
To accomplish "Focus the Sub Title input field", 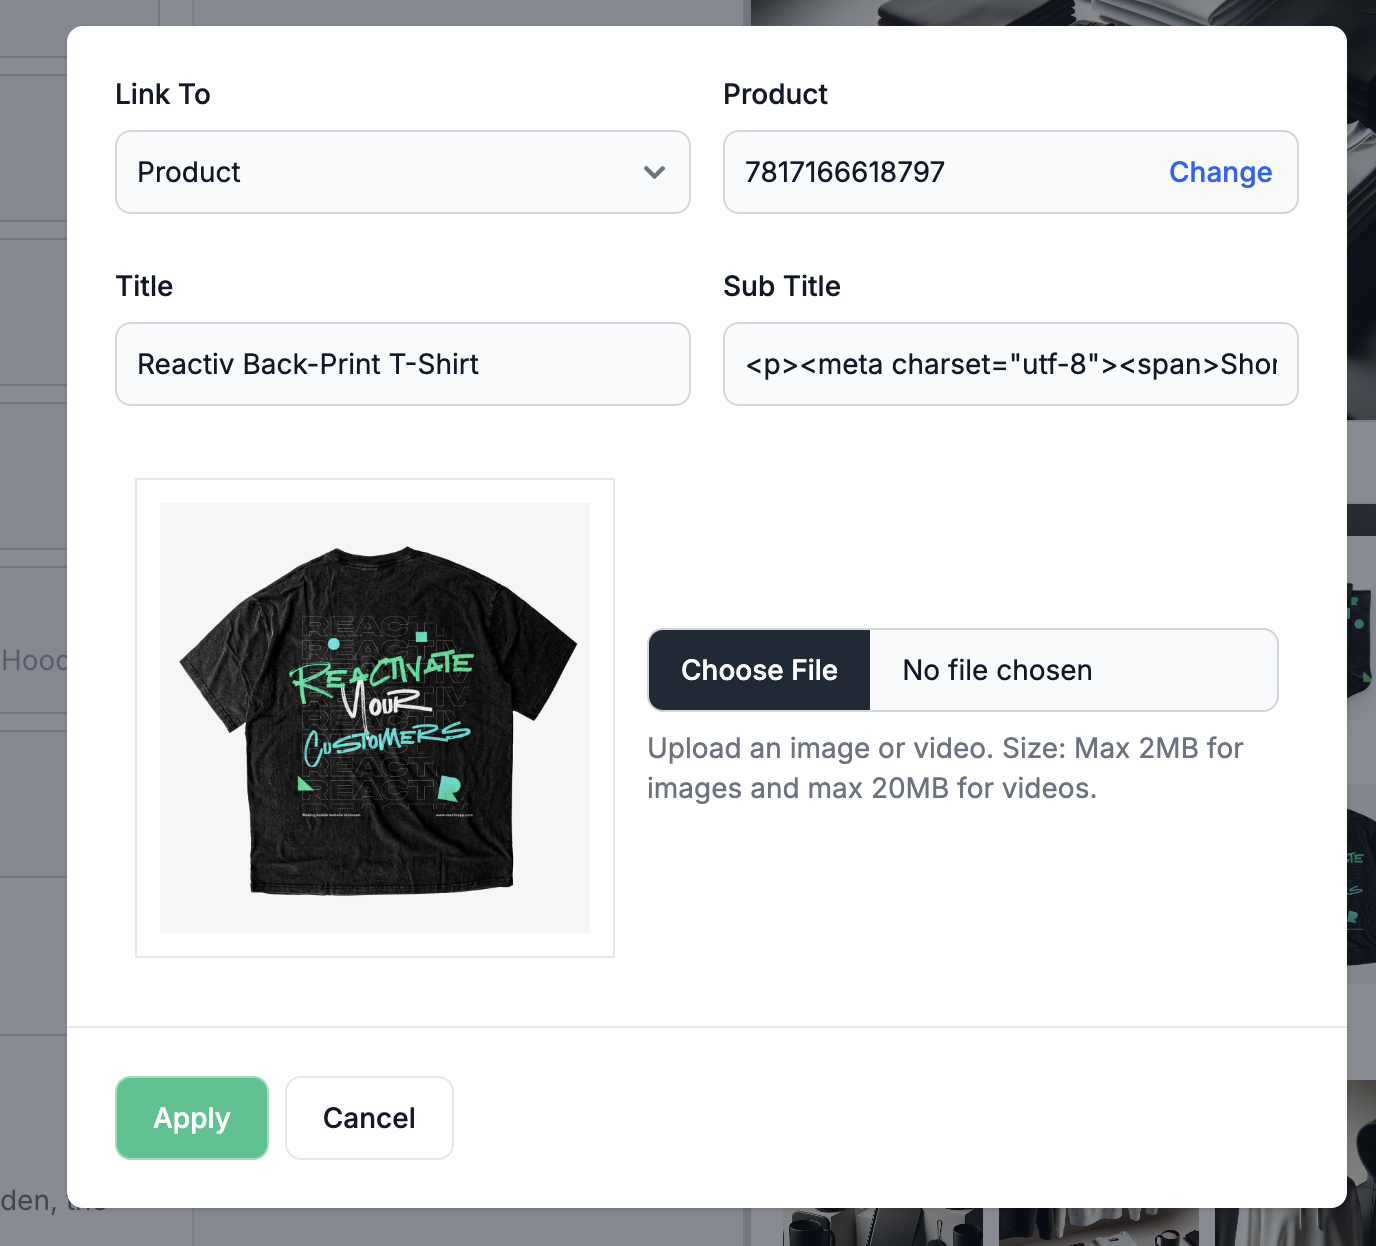I will pos(1010,364).
